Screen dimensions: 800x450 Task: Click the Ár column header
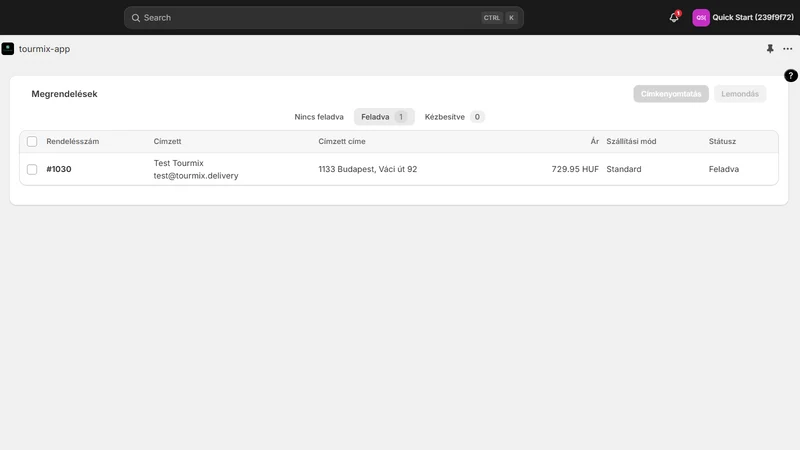tap(594, 141)
